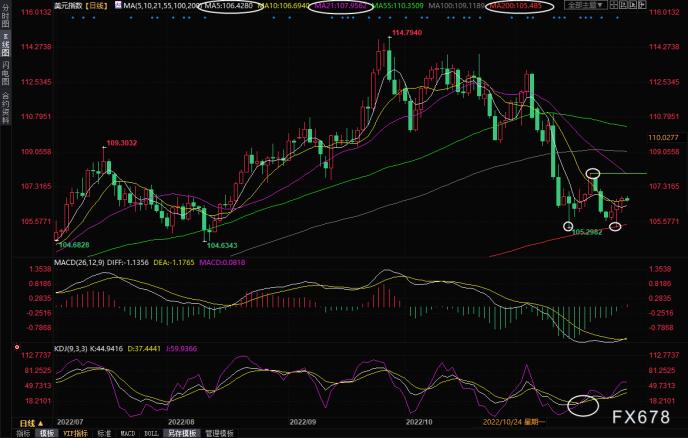This screenshot has width=688, height=438.
Task: Click the D:37.4441 value in KDJ header
Action: 145,349
